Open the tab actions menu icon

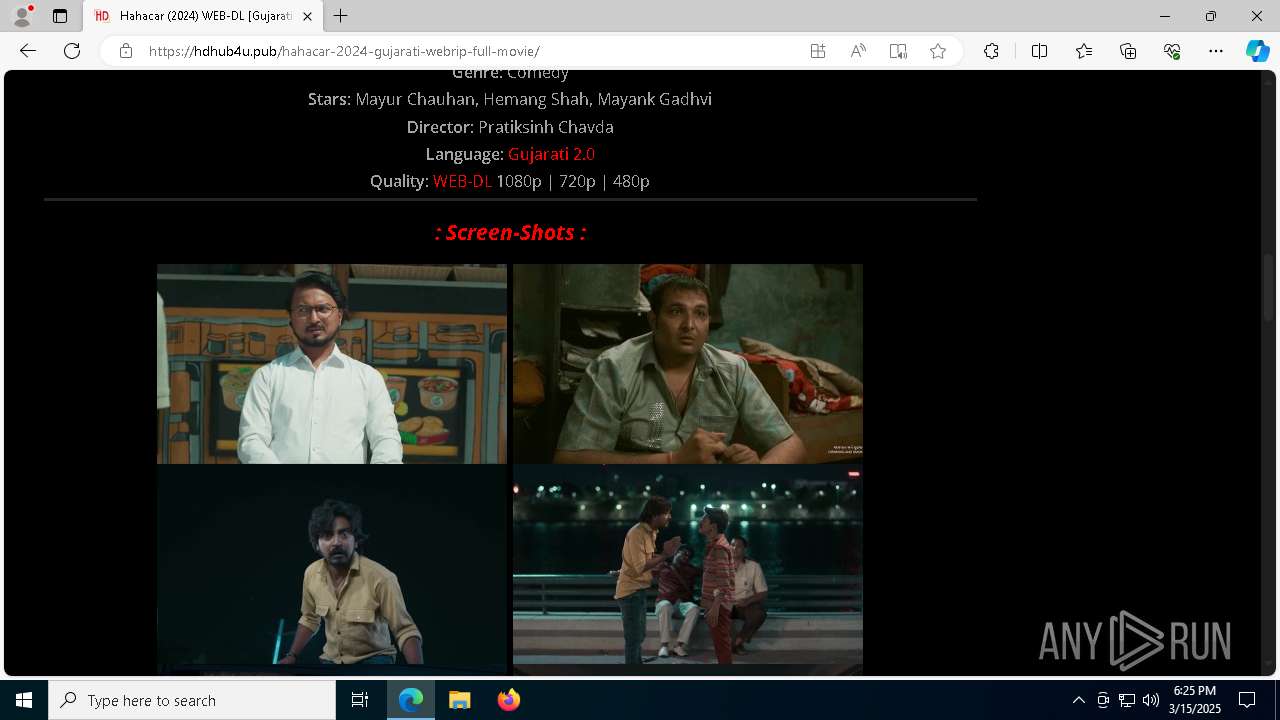60,16
